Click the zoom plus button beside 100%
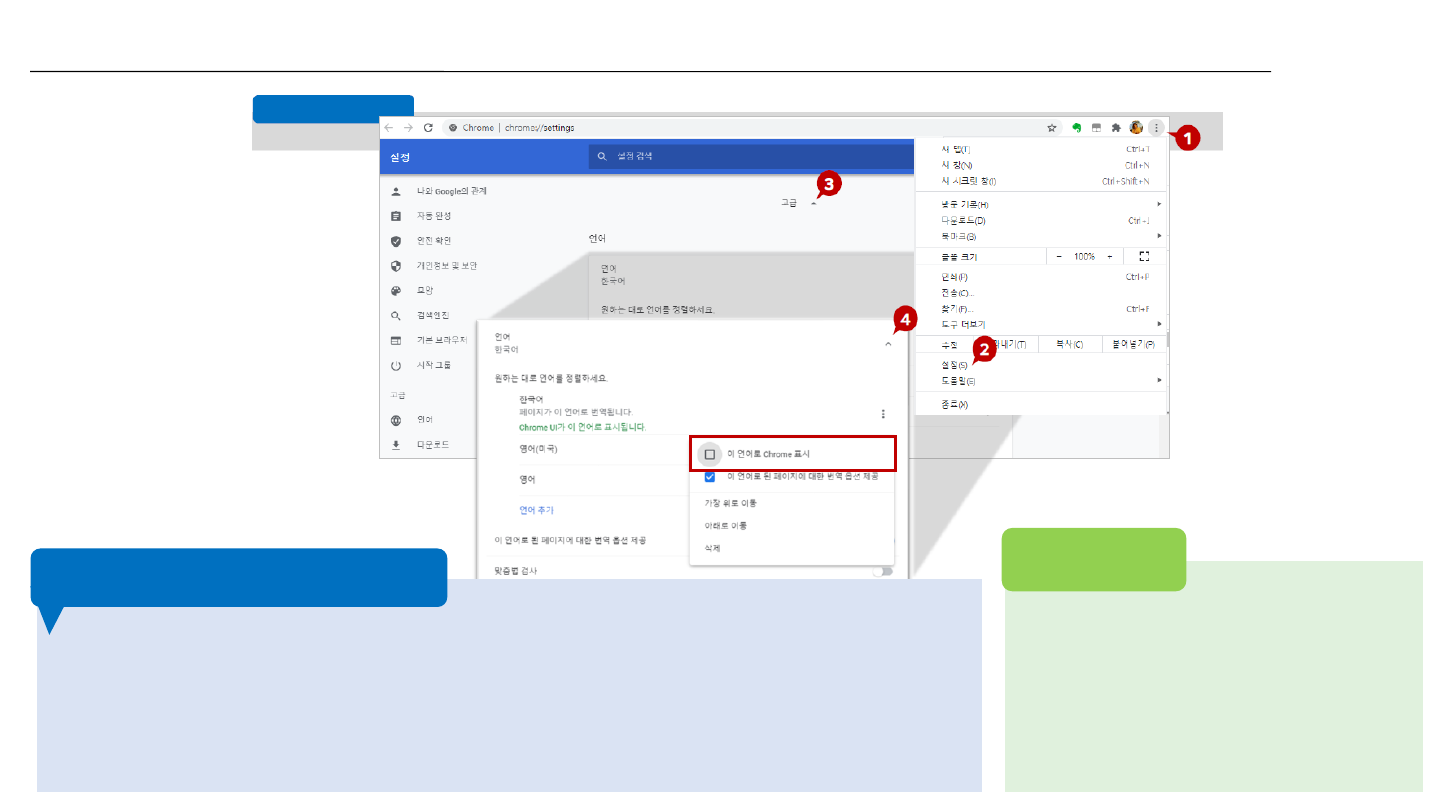The height and width of the screenshot is (810, 1440). point(1109,257)
